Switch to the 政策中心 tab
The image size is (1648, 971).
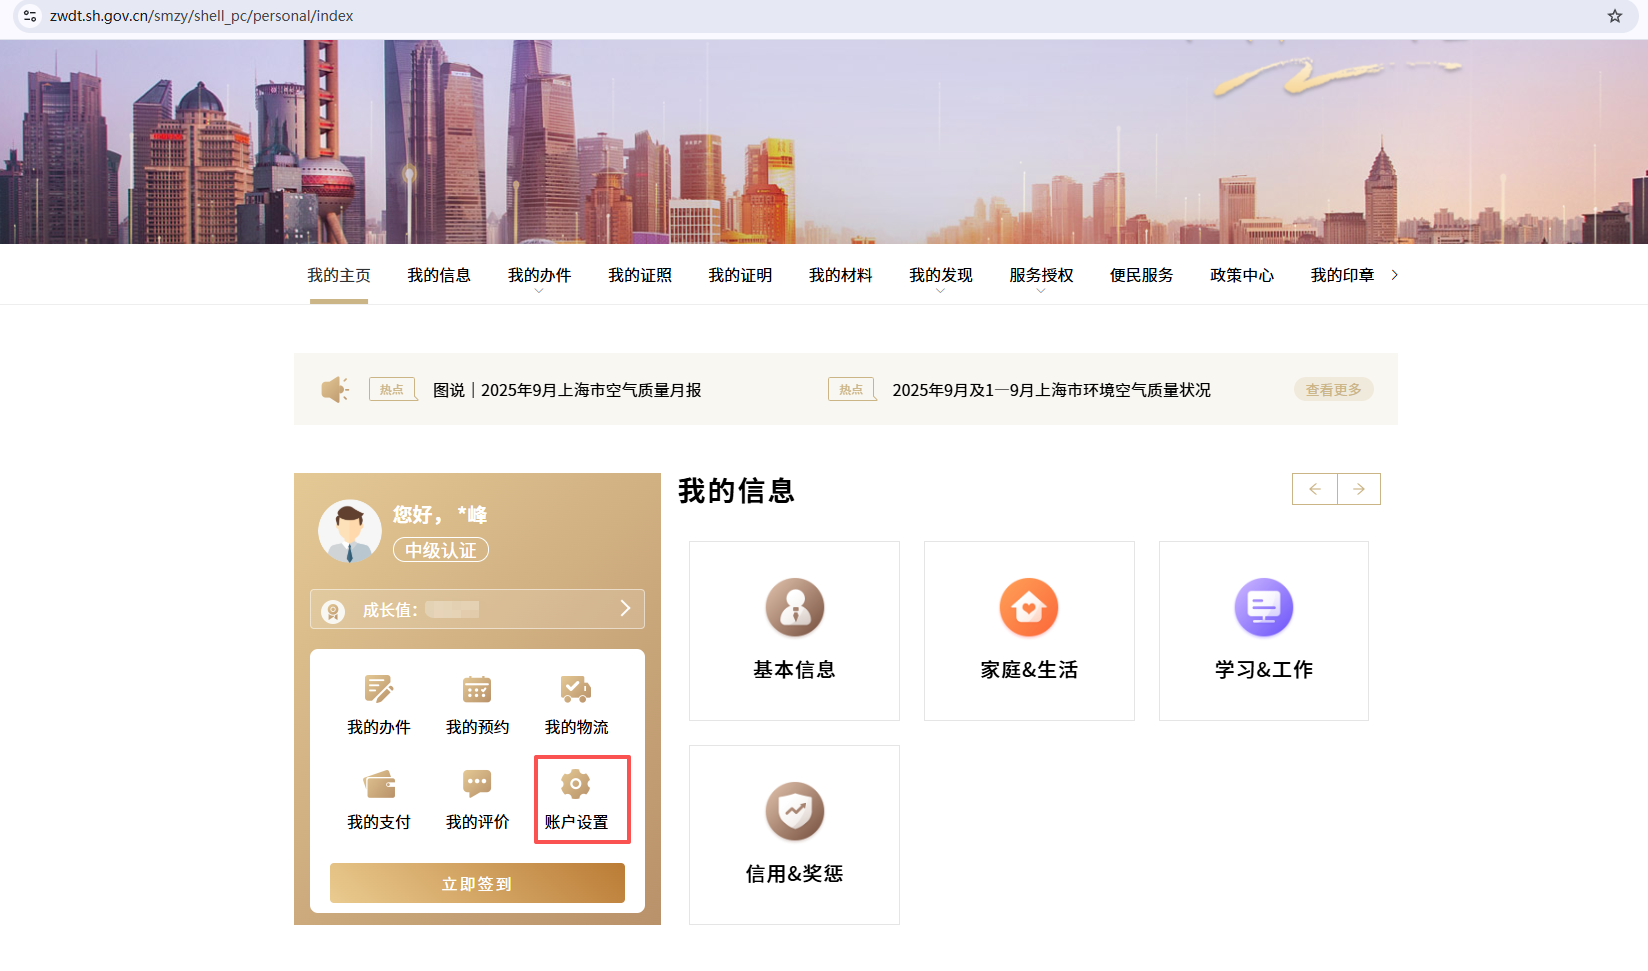click(1241, 275)
